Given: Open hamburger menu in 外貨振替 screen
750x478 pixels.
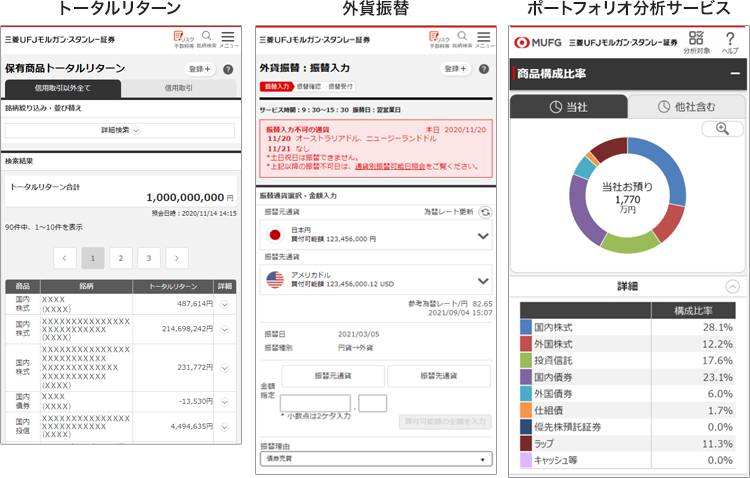Looking at the screenshot, I should pyautogui.click(x=484, y=39).
